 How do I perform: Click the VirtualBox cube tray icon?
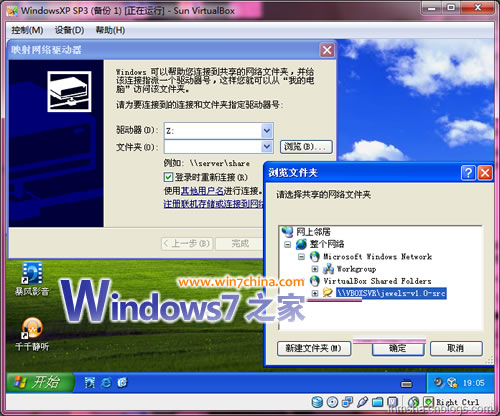(452, 383)
